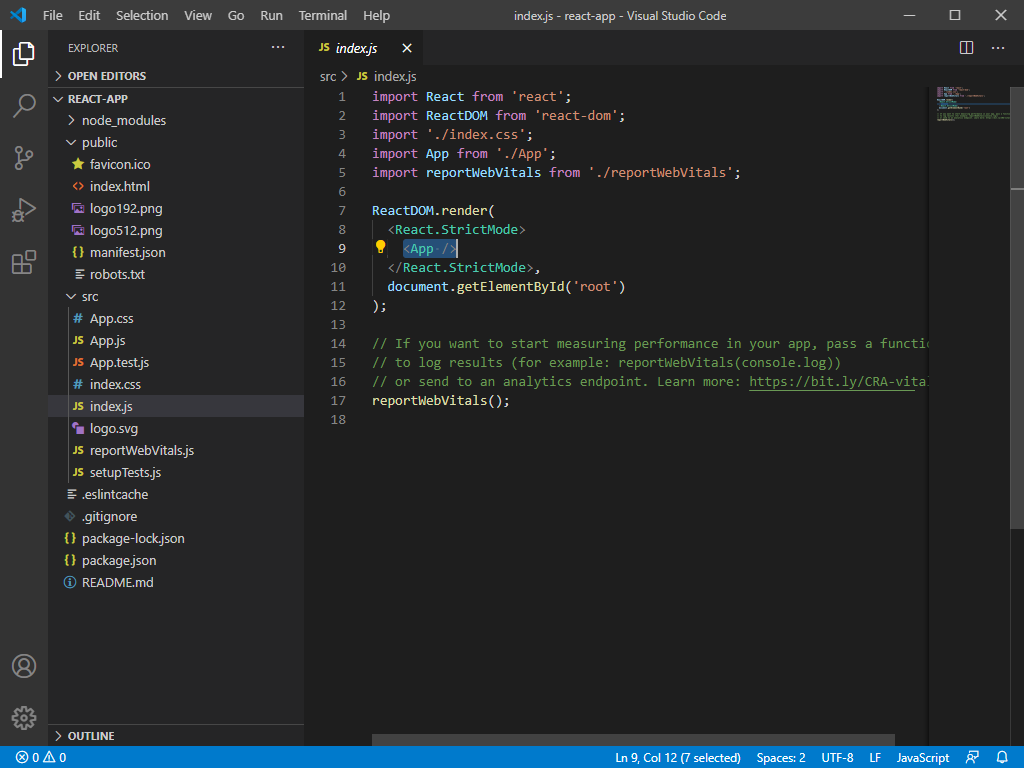Open the Extensions view
This screenshot has height=768, width=1024.
(x=24, y=262)
